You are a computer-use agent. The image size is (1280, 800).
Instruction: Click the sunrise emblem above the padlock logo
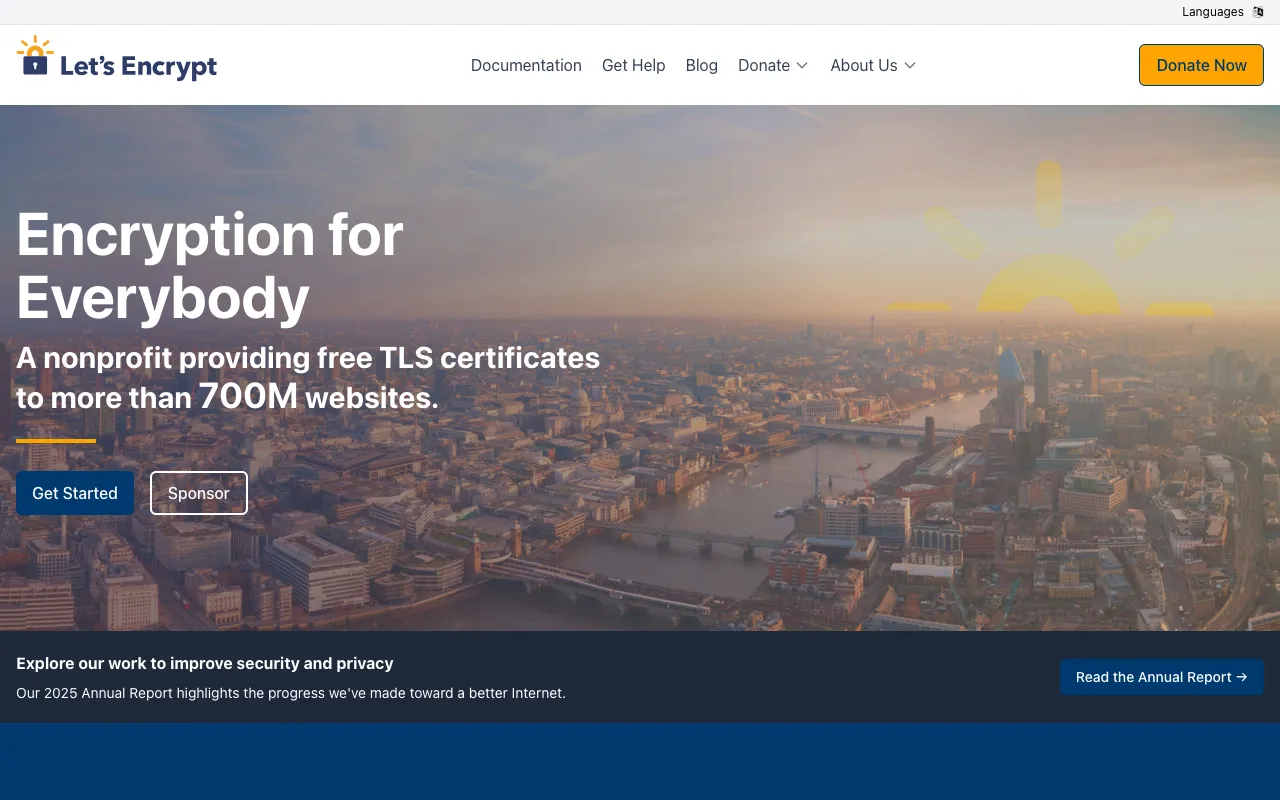[35, 44]
